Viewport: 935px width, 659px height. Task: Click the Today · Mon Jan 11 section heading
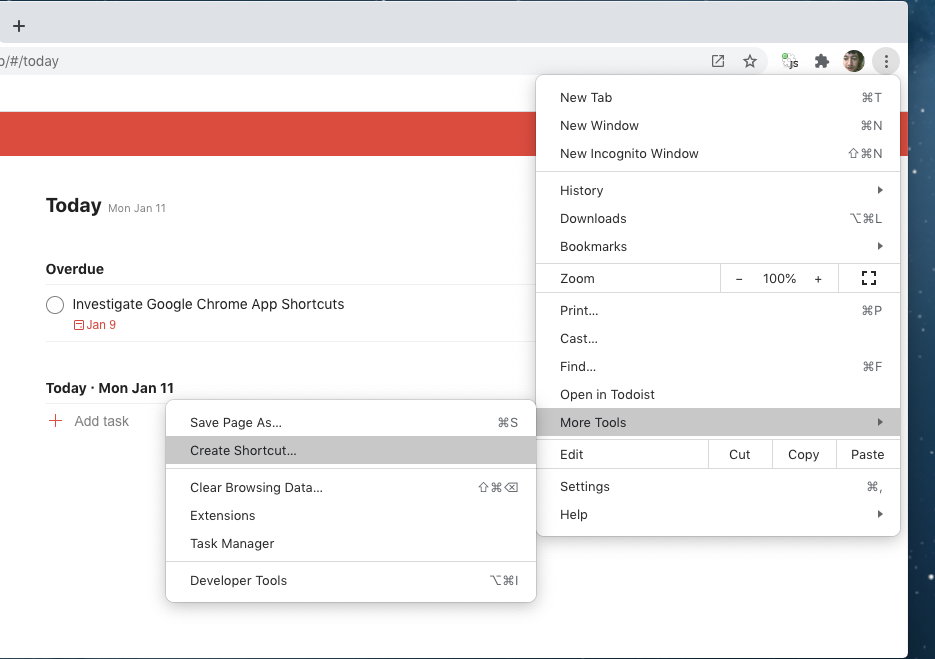click(x=110, y=388)
